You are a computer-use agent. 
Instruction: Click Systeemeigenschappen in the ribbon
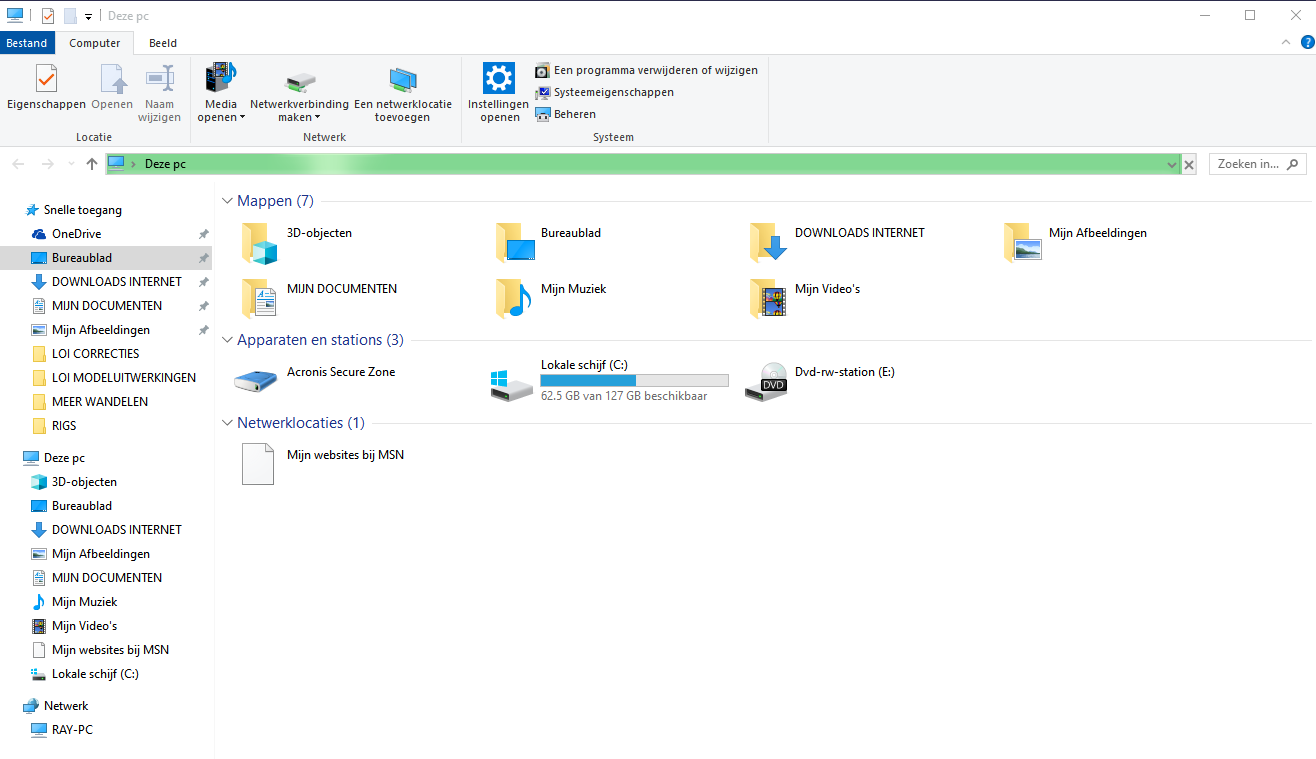pyautogui.click(x=613, y=92)
